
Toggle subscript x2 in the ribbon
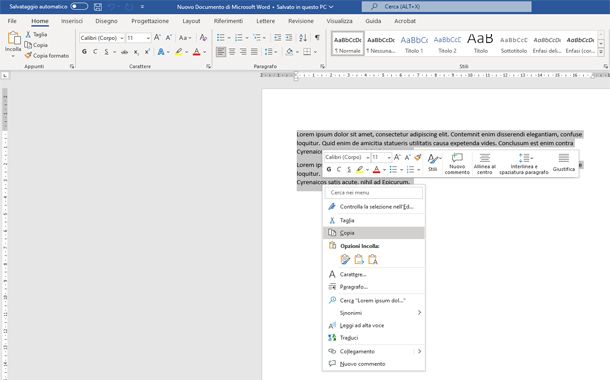136,52
